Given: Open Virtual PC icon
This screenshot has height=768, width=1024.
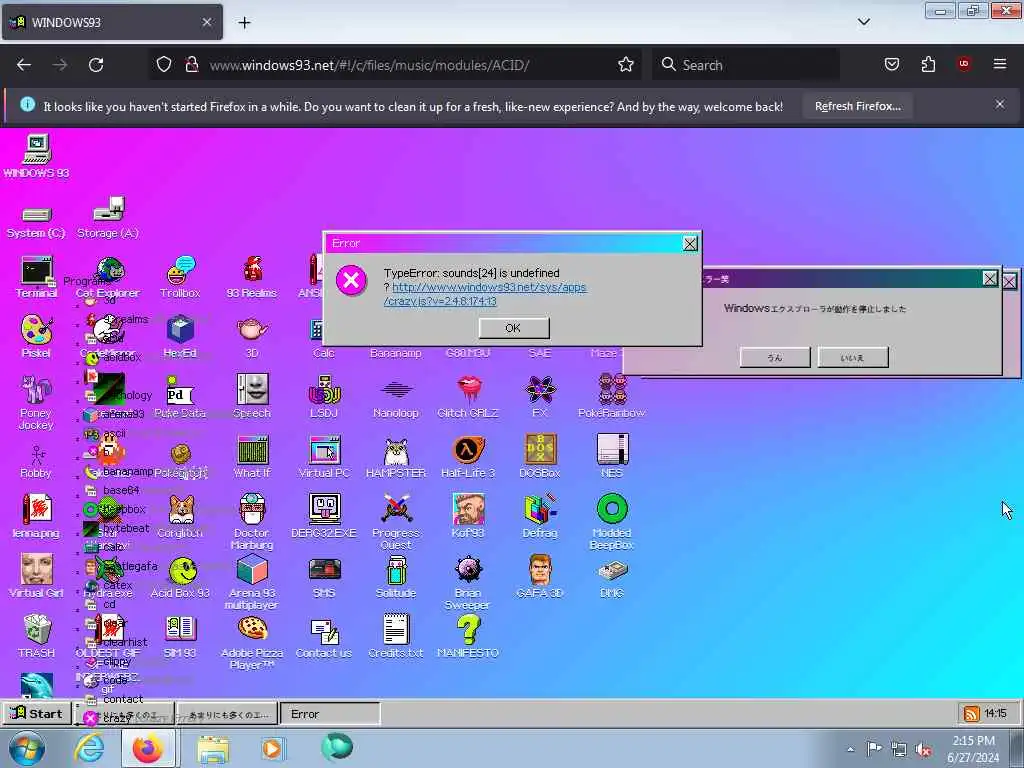Looking at the screenshot, I should click(x=324, y=450).
